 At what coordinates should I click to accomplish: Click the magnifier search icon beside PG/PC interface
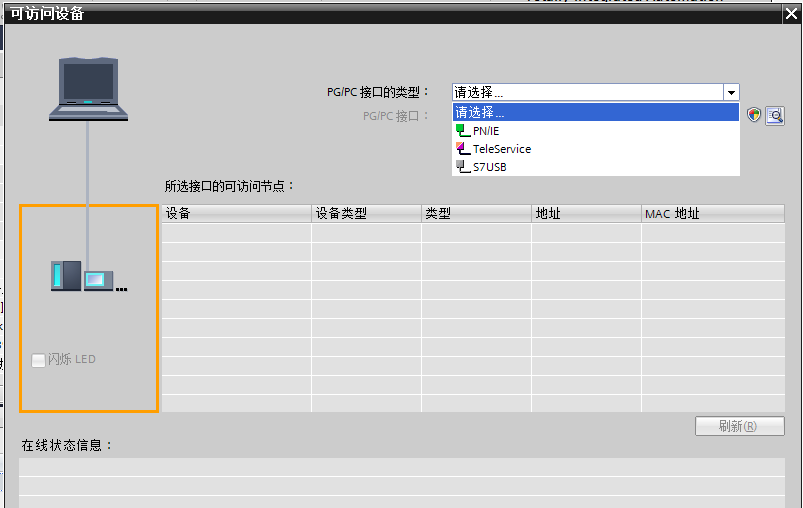pyautogui.click(x=775, y=115)
